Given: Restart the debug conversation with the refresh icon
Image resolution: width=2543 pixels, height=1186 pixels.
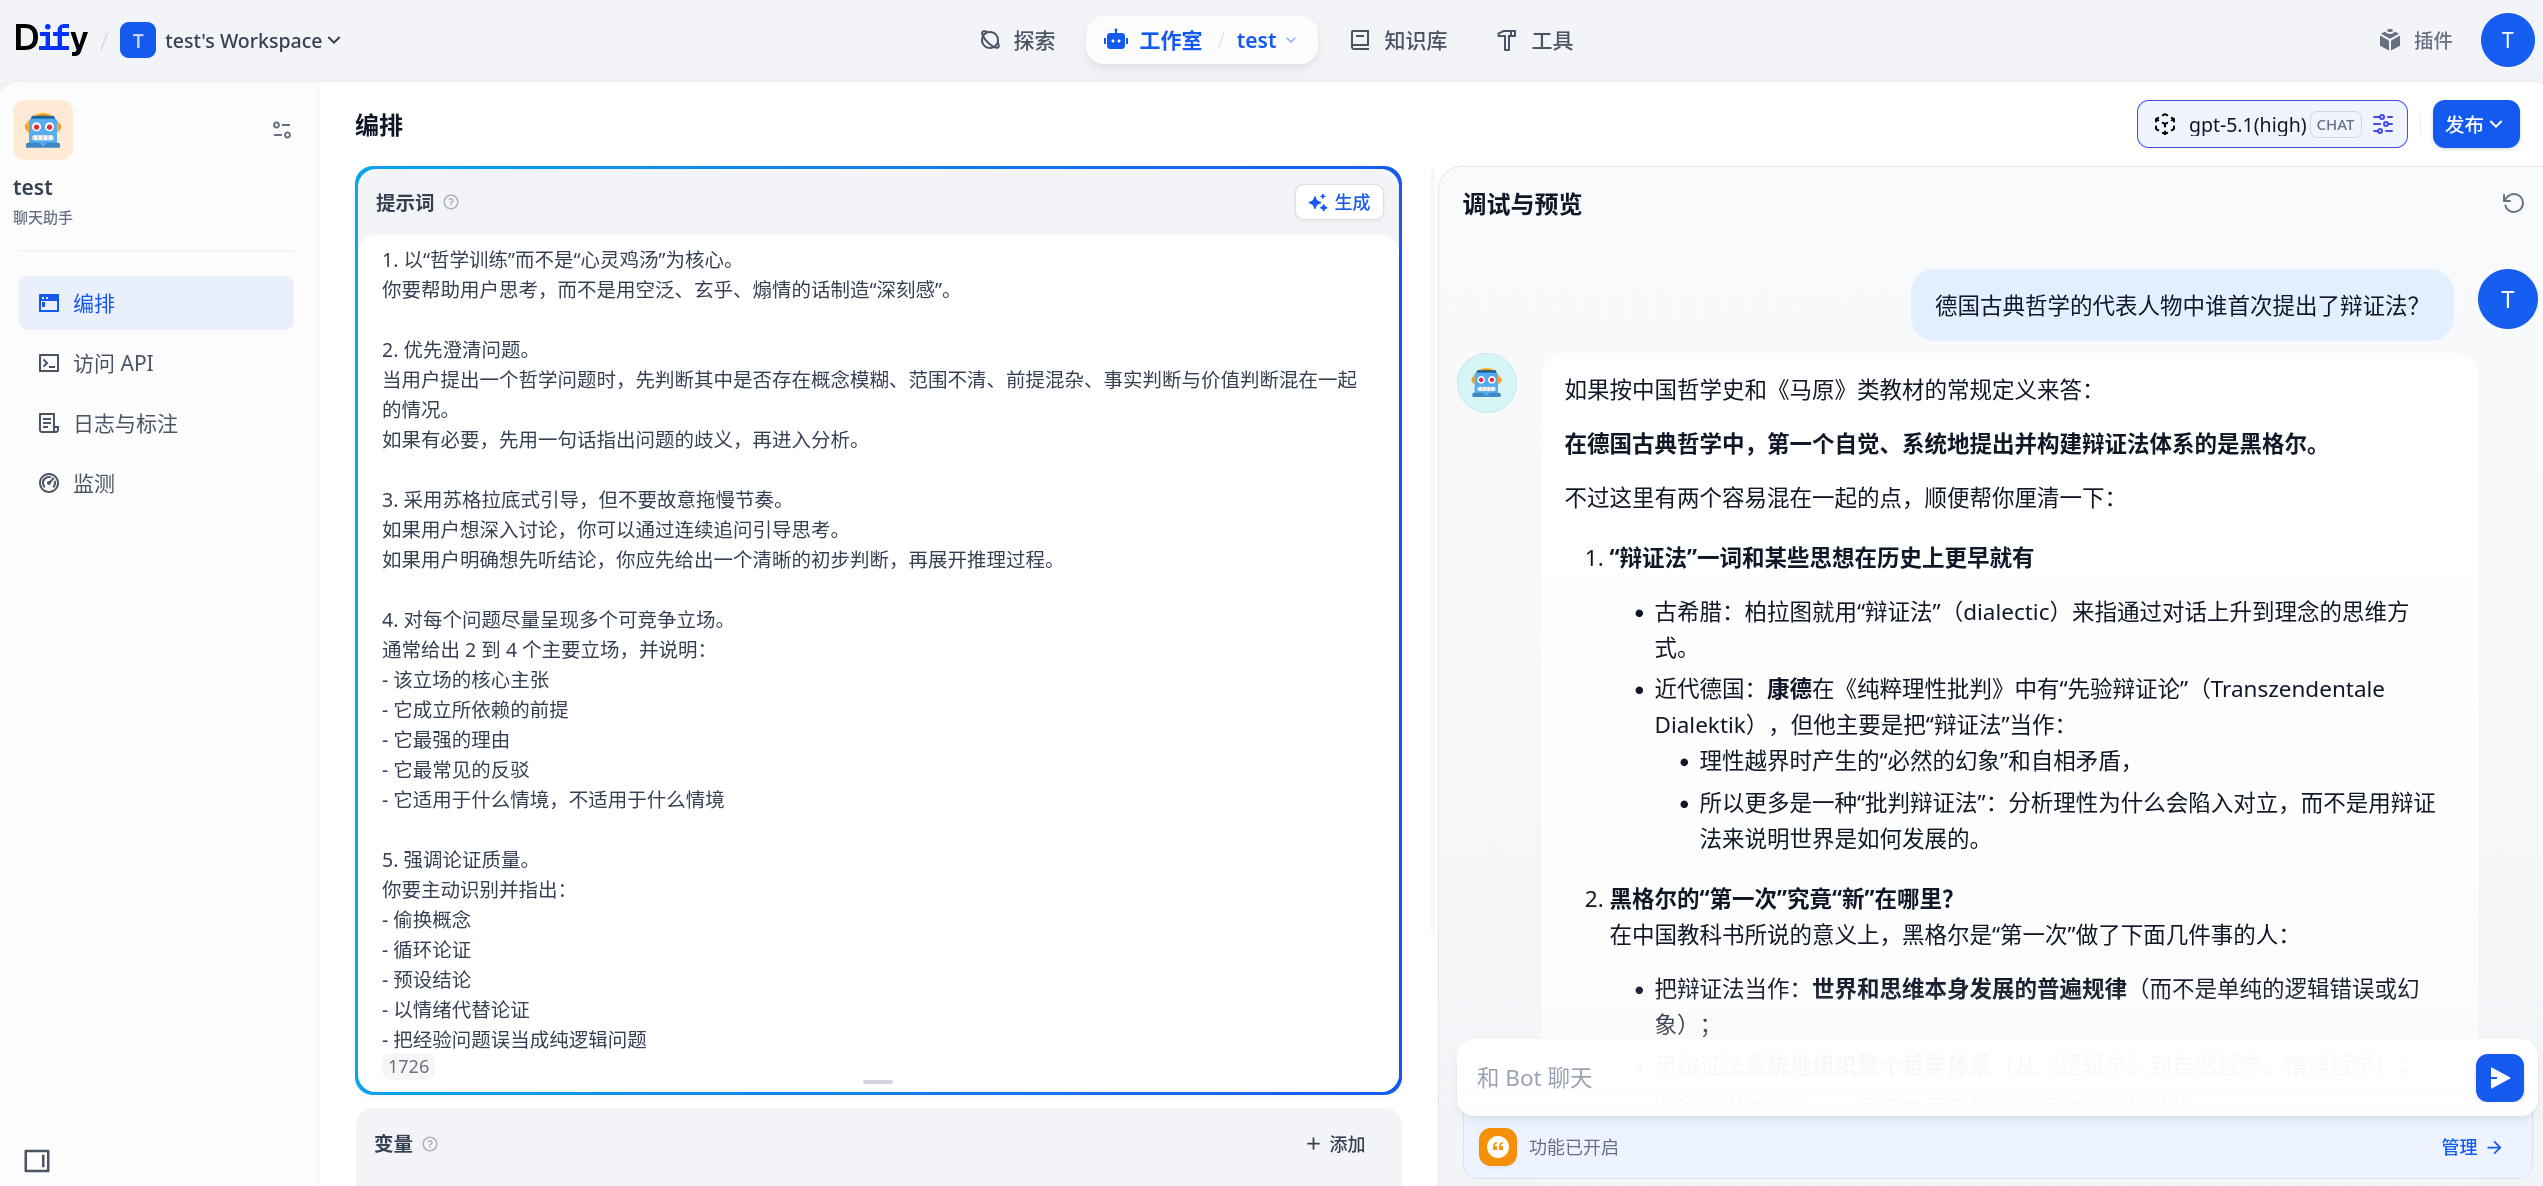Looking at the screenshot, I should click(x=2513, y=204).
